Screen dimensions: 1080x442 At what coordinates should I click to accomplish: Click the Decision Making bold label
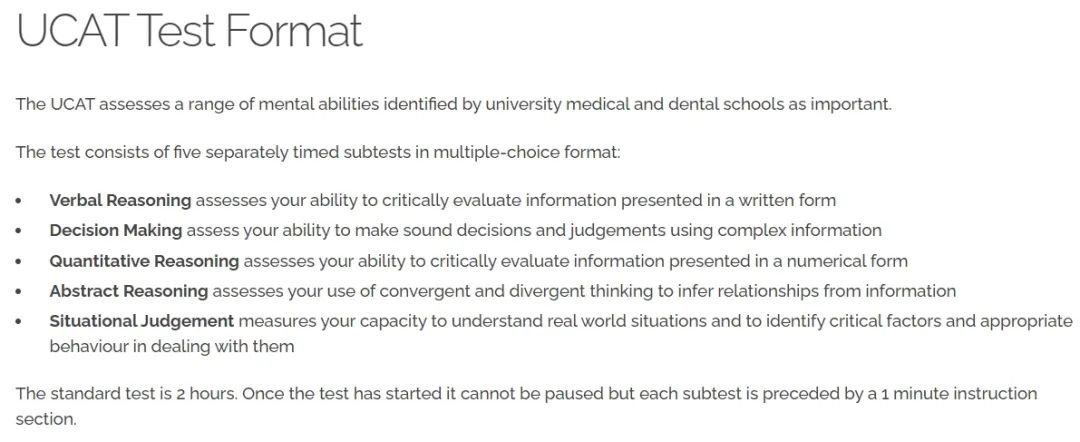[x=116, y=231]
